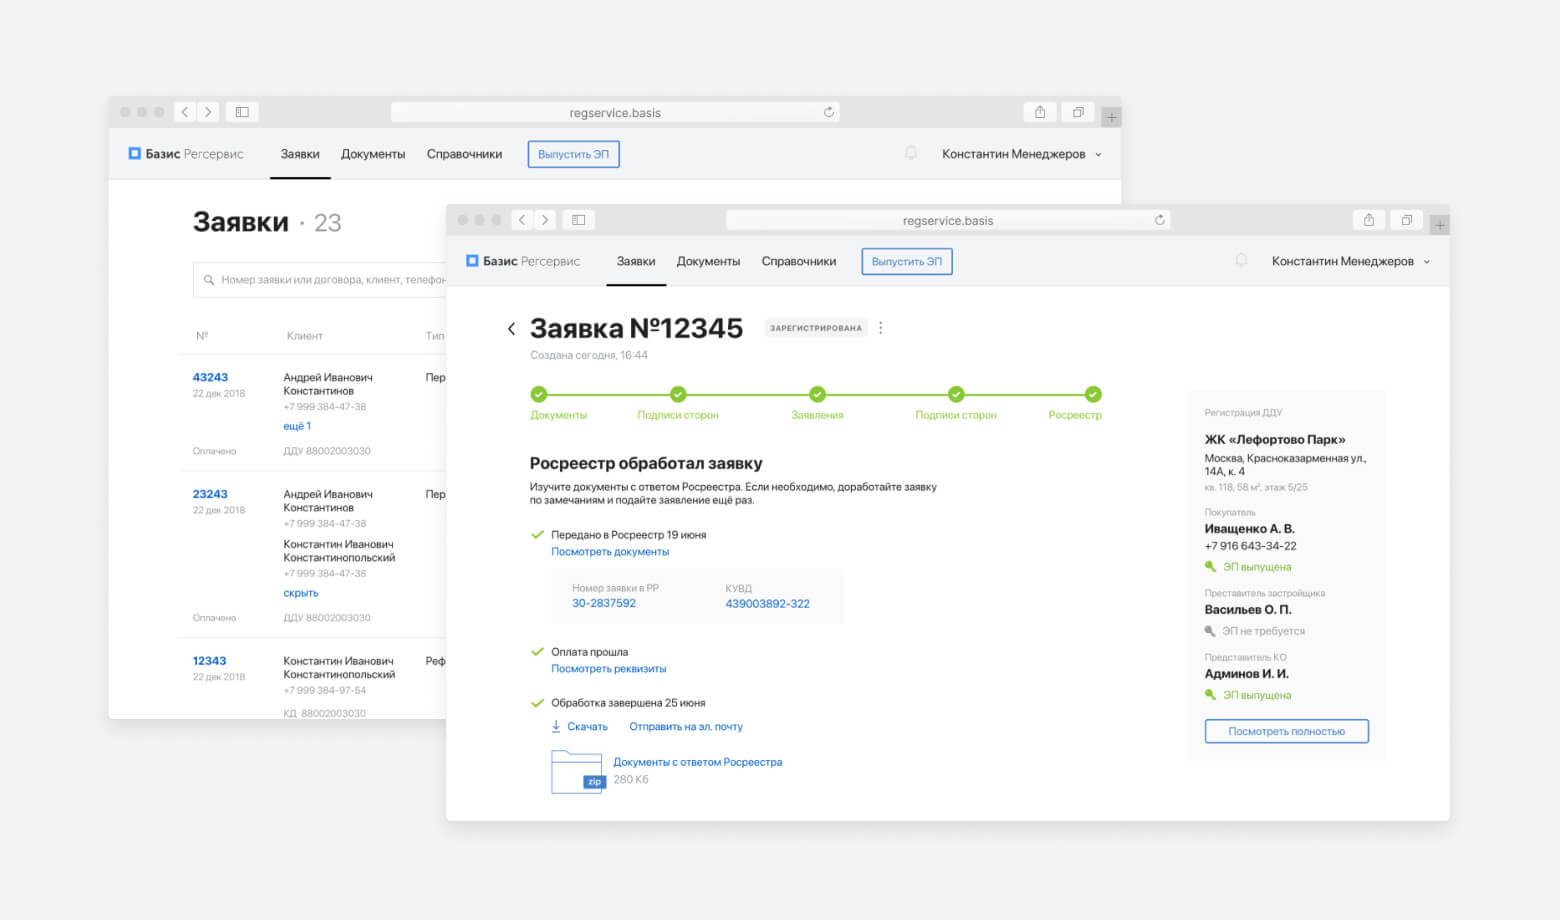
Task: Click the back arrow next to Заявка №12345
Action: point(511,329)
